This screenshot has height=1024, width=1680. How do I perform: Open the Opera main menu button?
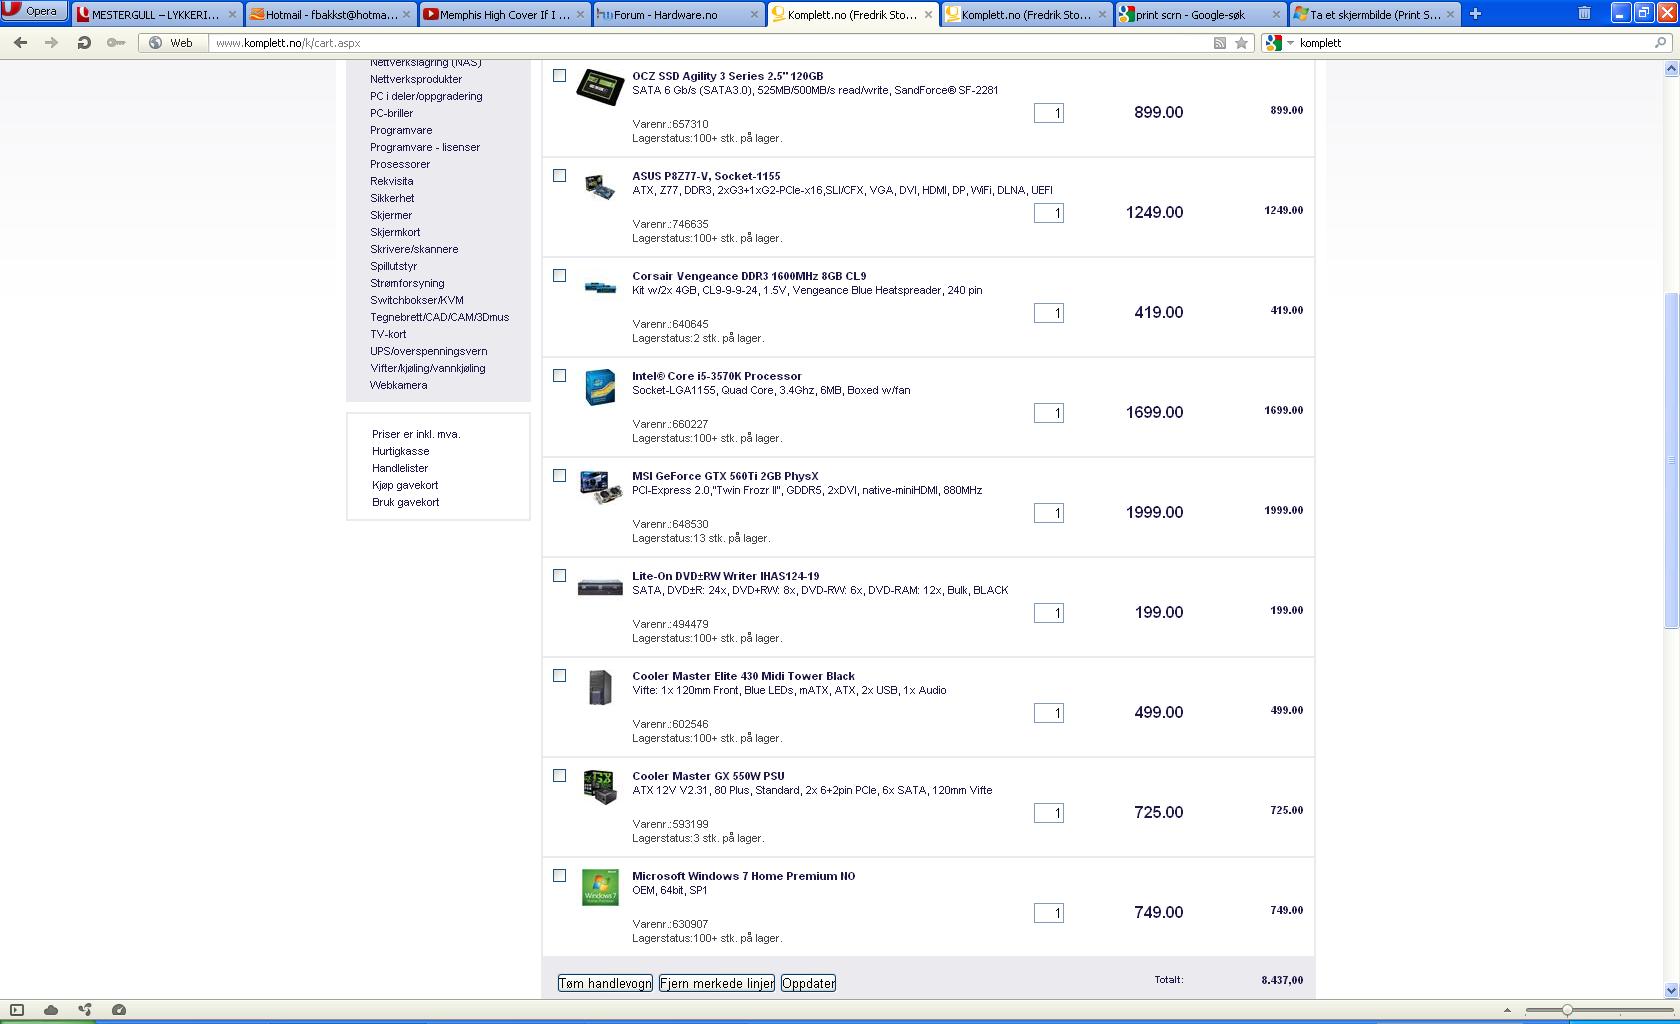[34, 12]
